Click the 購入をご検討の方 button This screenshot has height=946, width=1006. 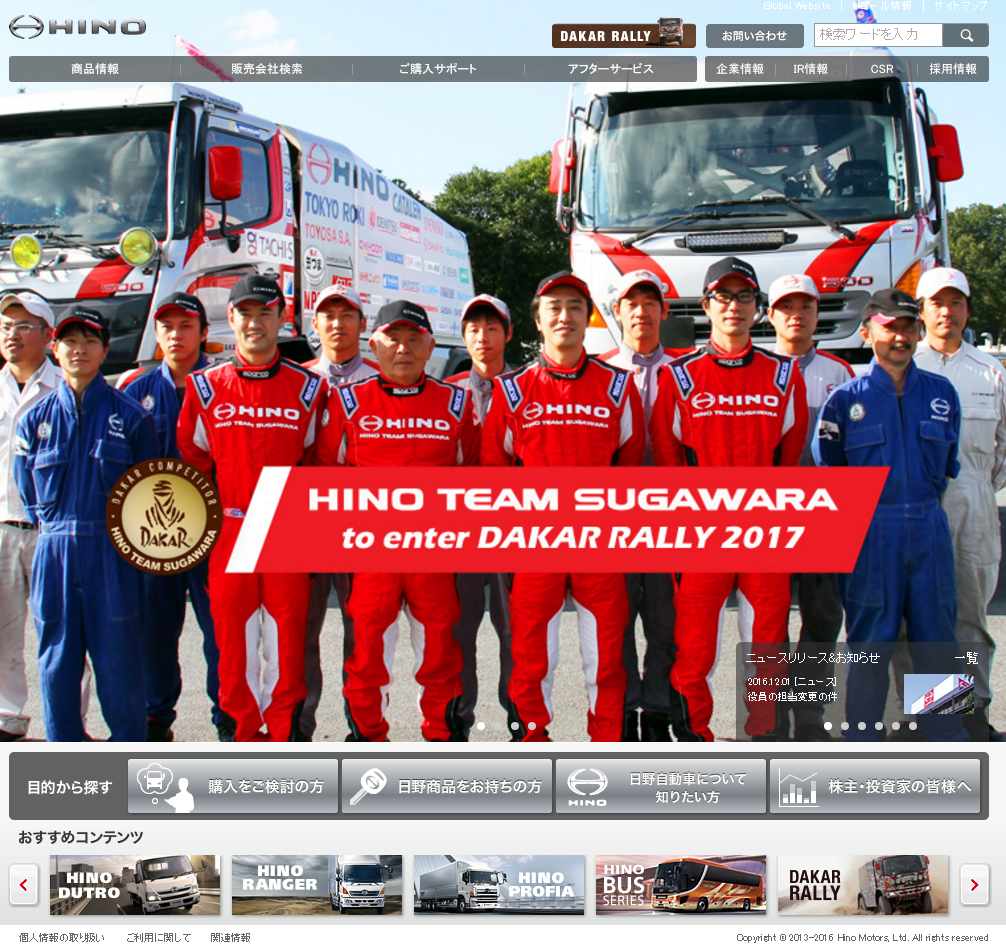coord(233,786)
